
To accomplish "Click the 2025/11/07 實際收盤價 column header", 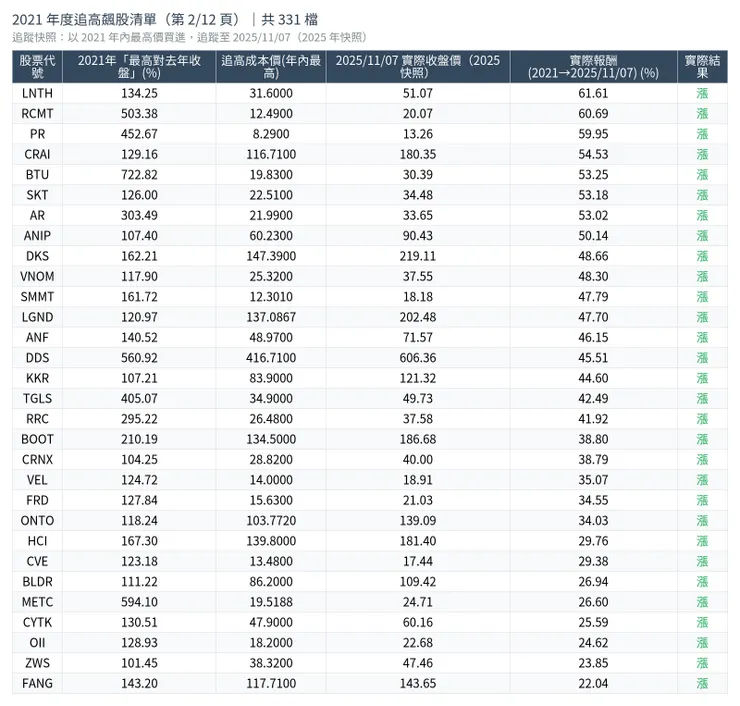I will pyautogui.click(x=417, y=67).
